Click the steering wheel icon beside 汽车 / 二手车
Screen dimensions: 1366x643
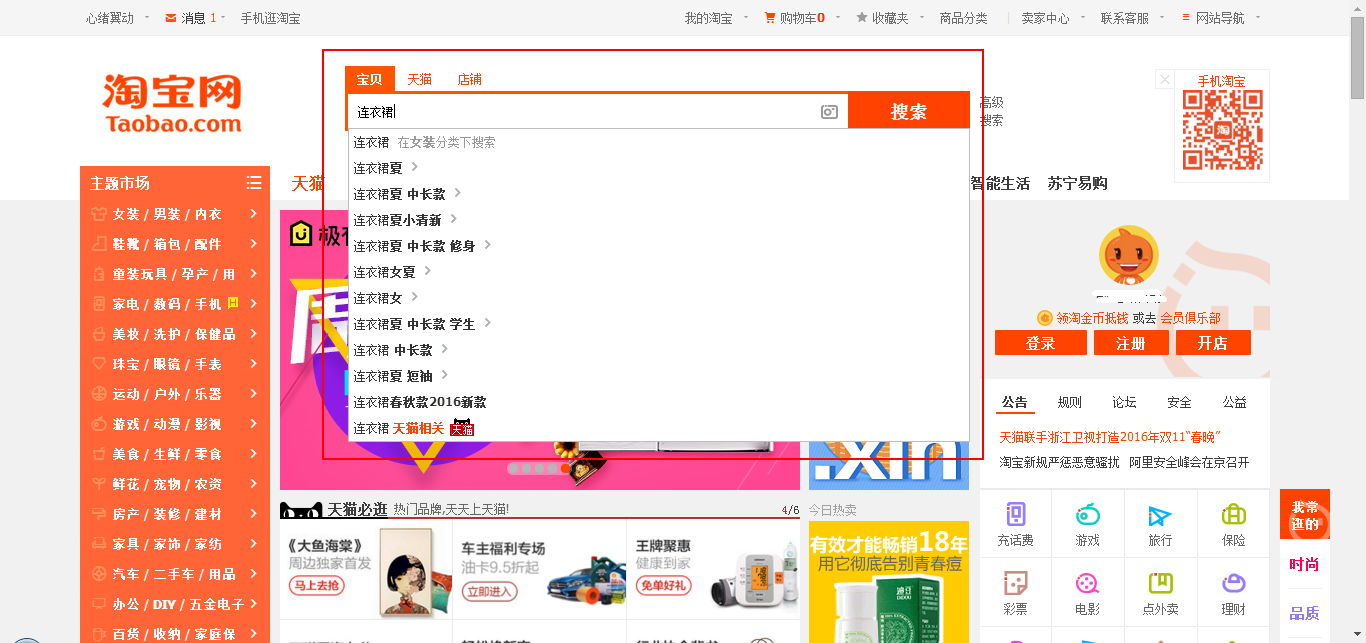tap(99, 574)
